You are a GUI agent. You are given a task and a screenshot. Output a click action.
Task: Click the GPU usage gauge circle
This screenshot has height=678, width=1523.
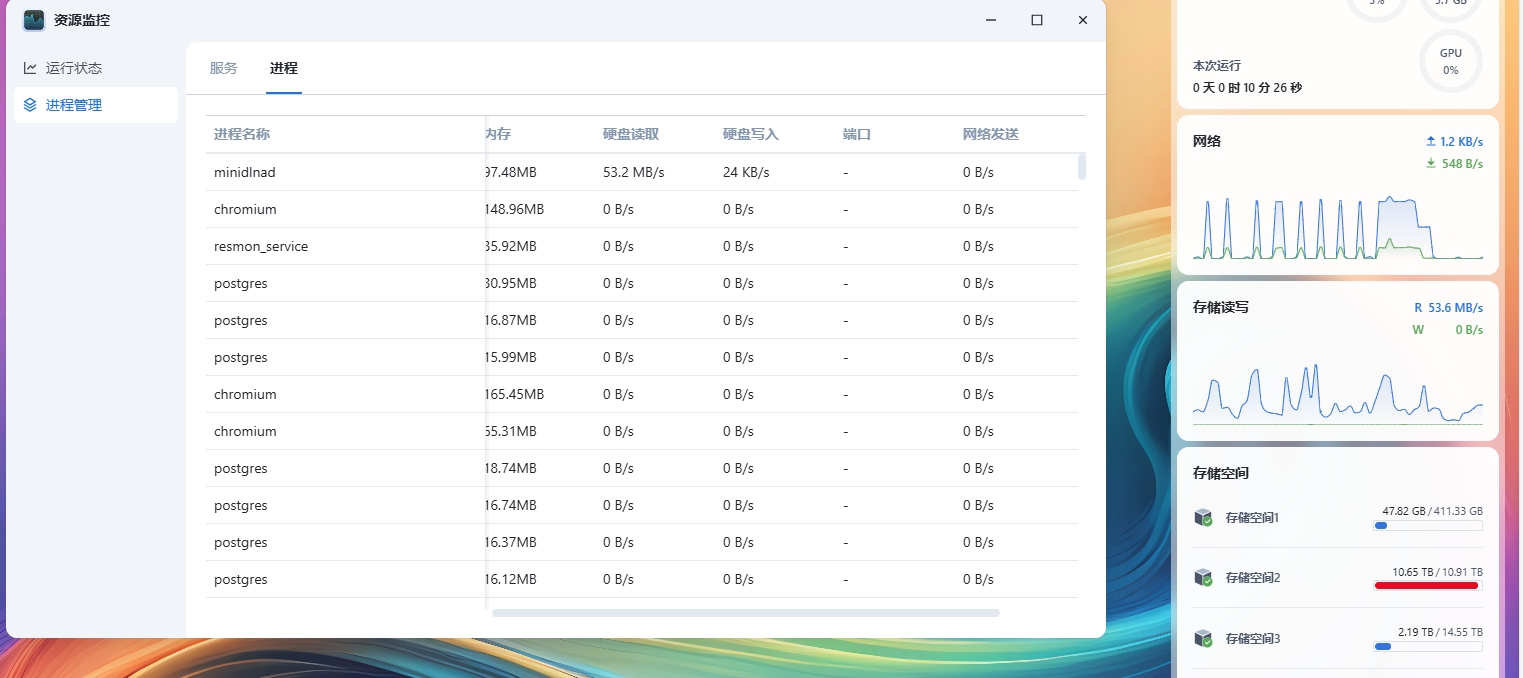click(1450, 61)
